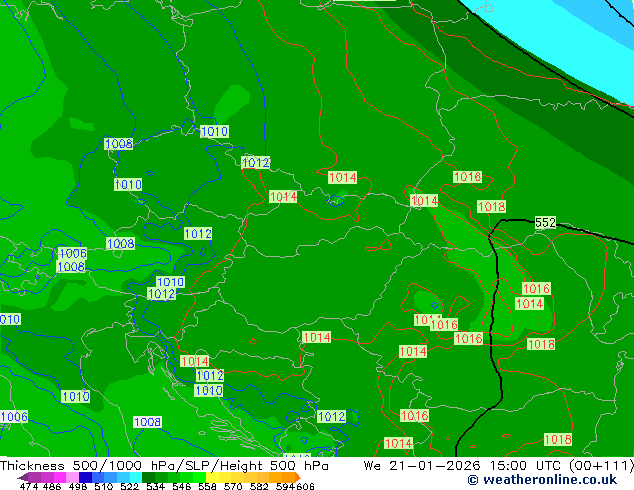Click blue 1006 label stacked above 1008
The image size is (634, 490).
(73, 253)
